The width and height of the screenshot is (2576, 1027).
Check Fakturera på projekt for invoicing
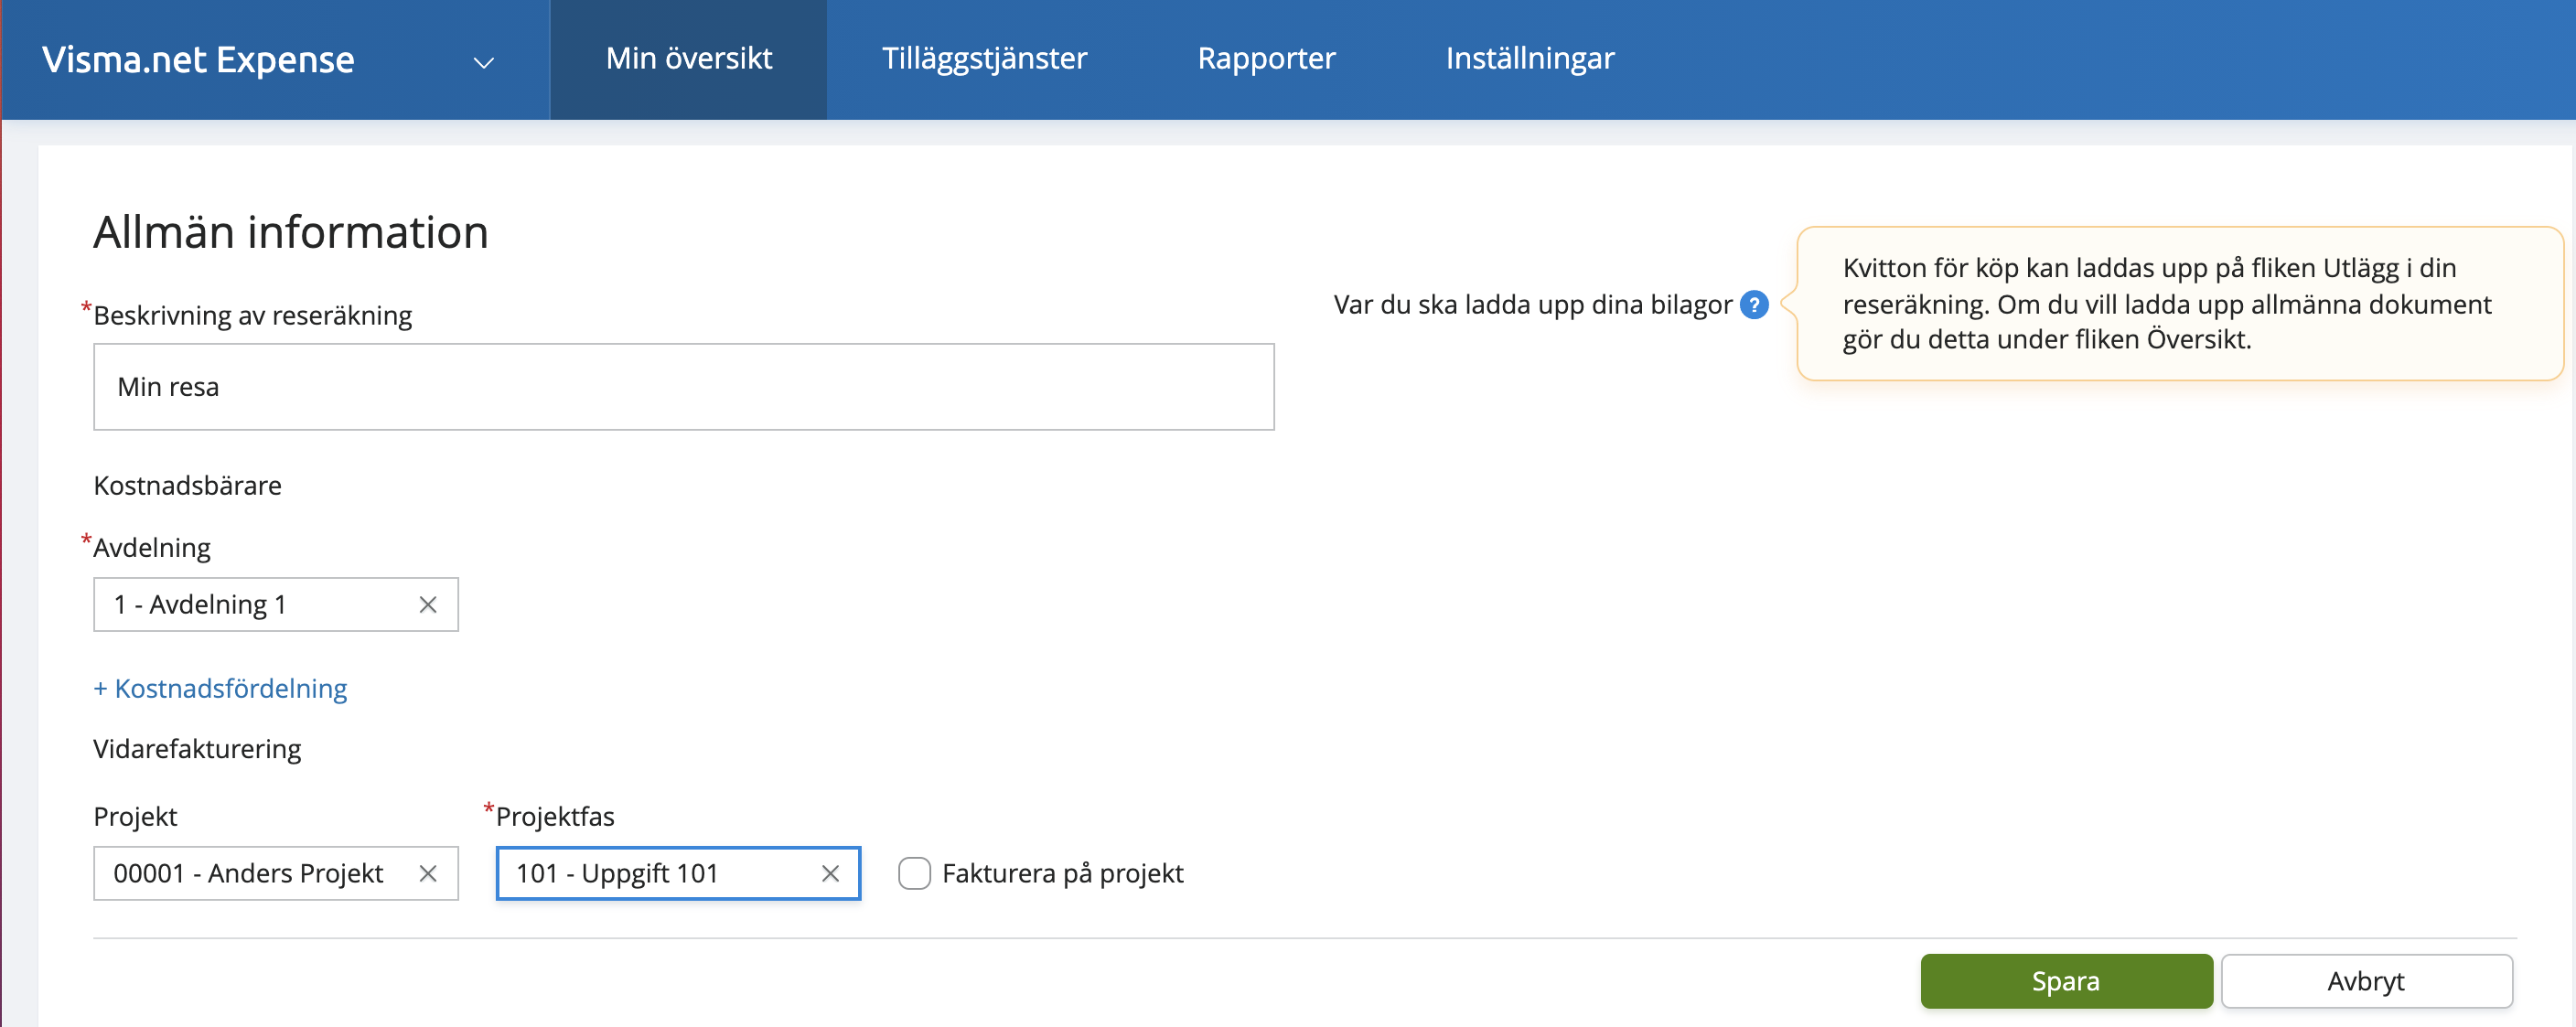pos(914,873)
